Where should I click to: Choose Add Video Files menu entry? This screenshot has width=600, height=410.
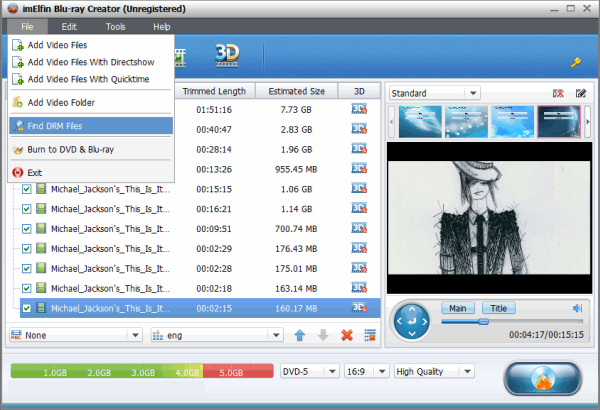point(91,45)
